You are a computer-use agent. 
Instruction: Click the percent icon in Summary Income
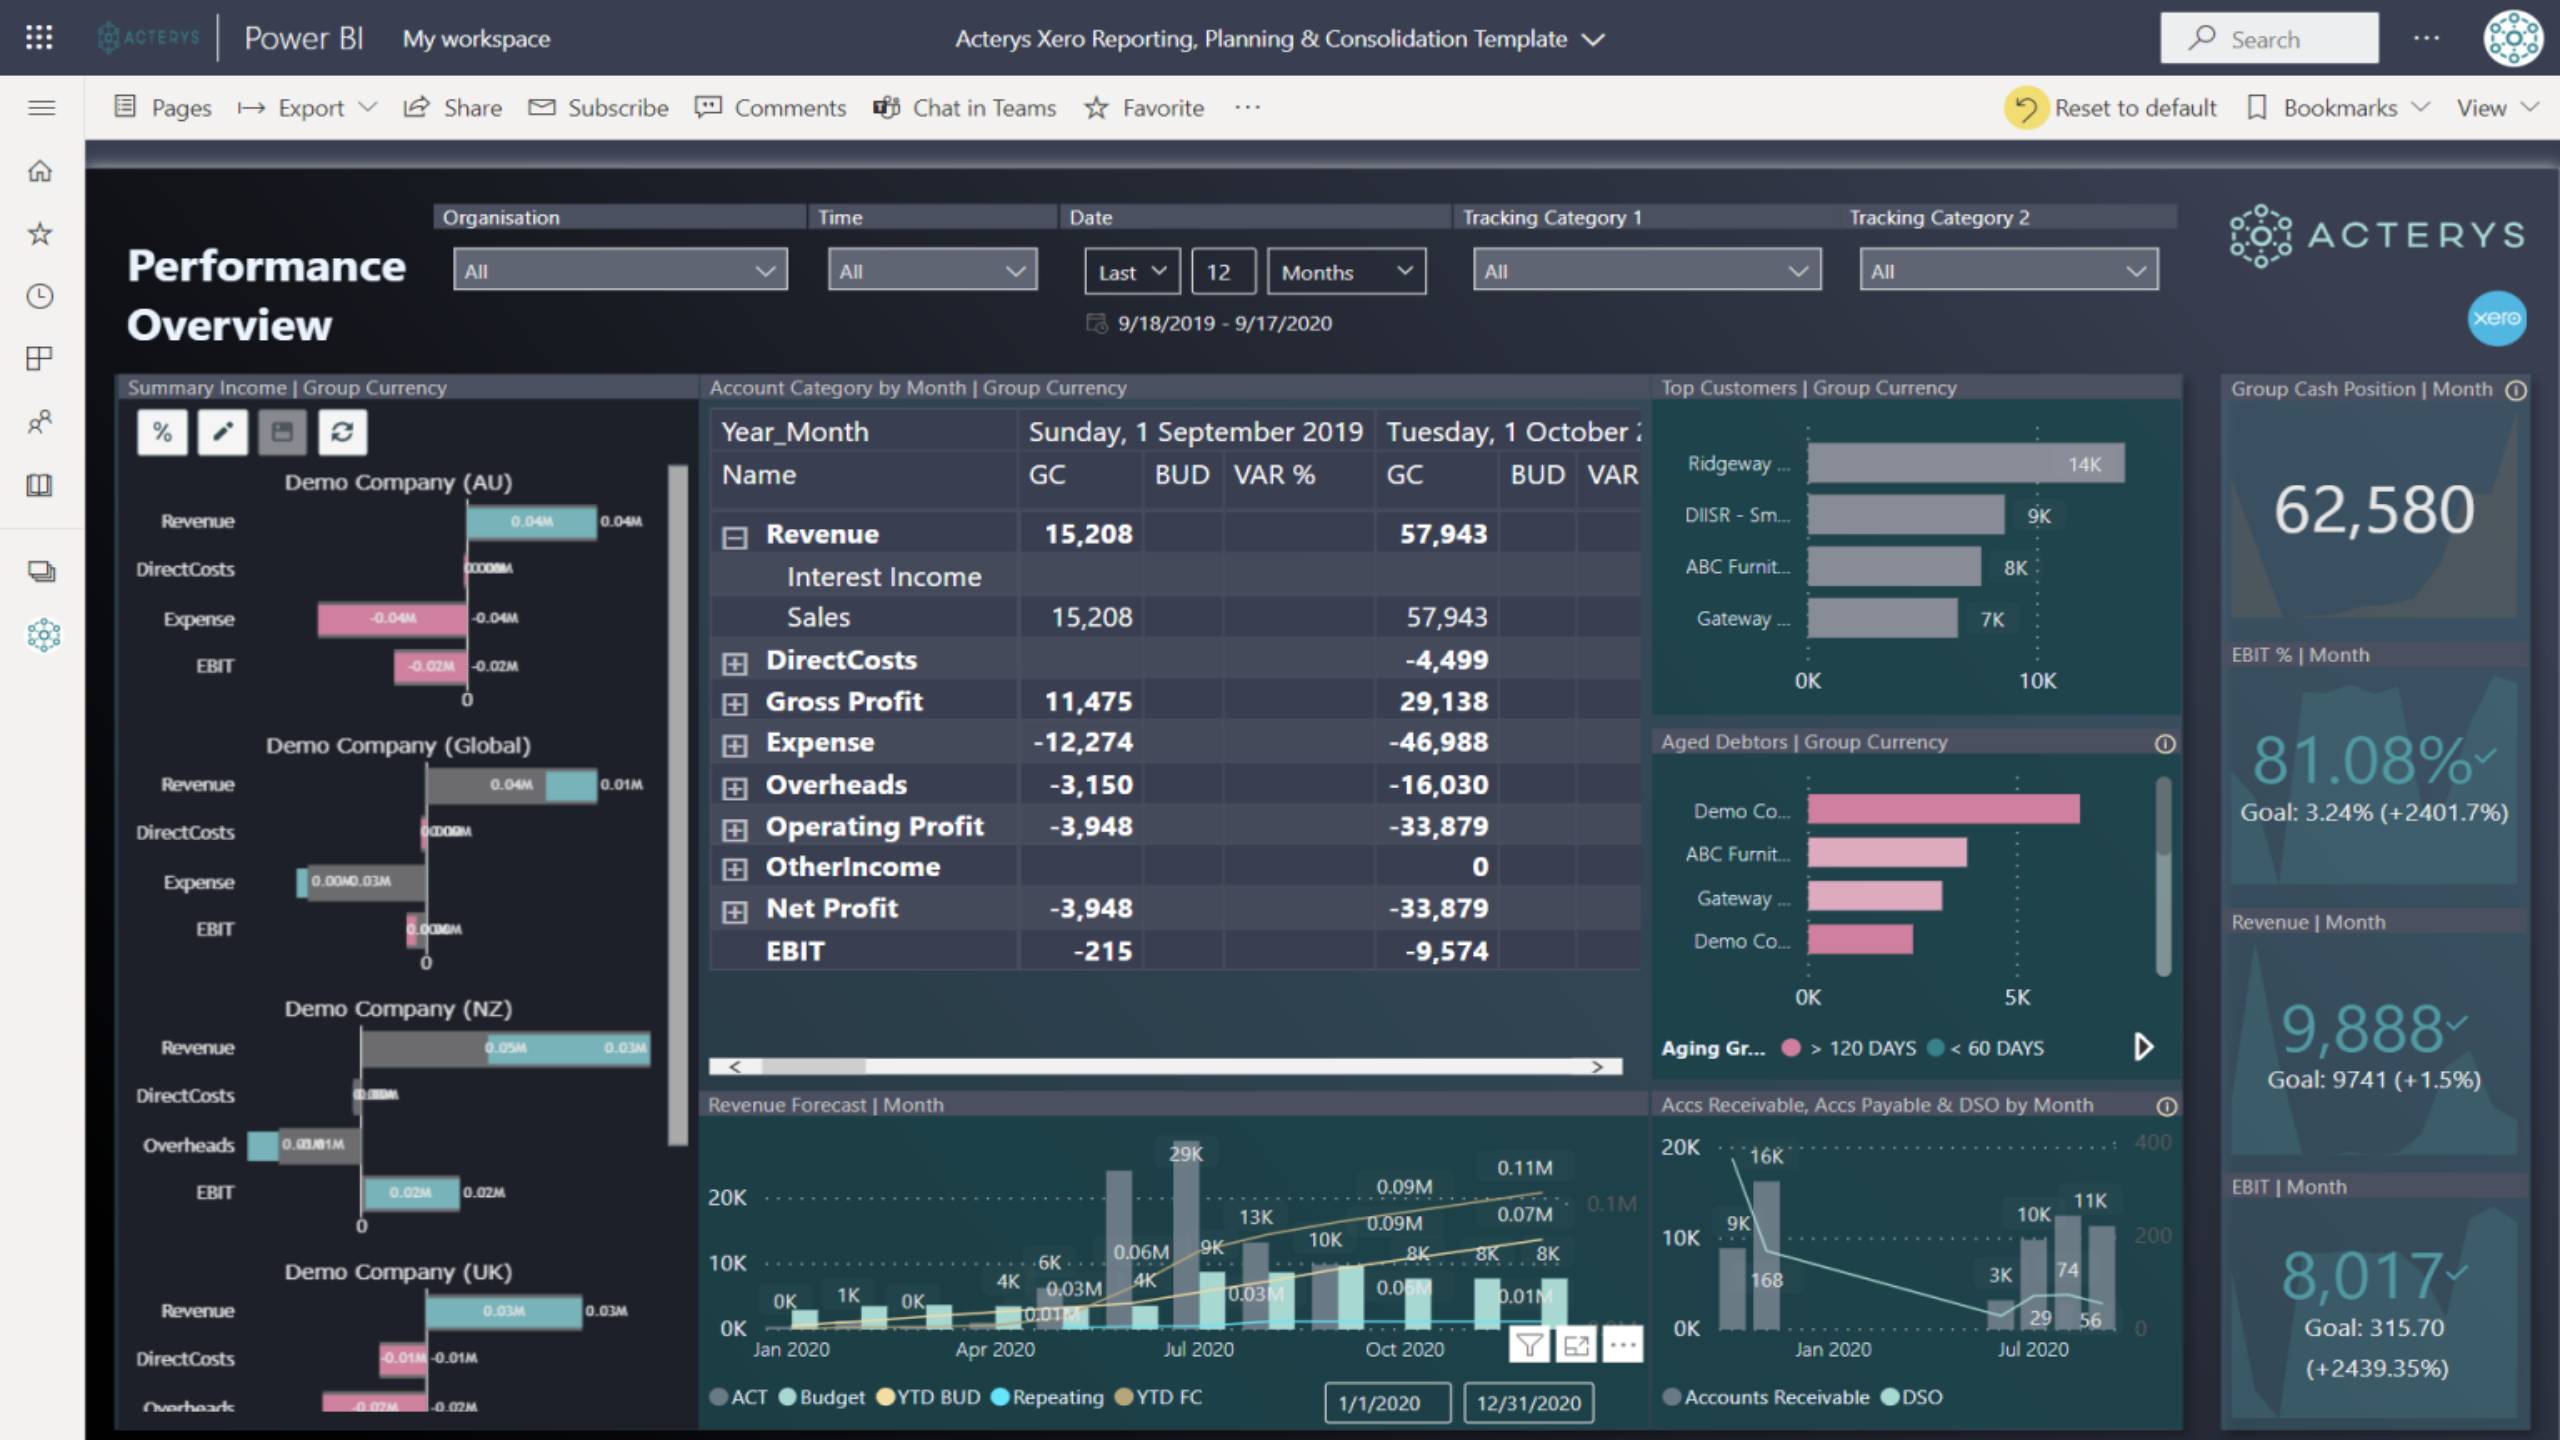tap(162, 432)
